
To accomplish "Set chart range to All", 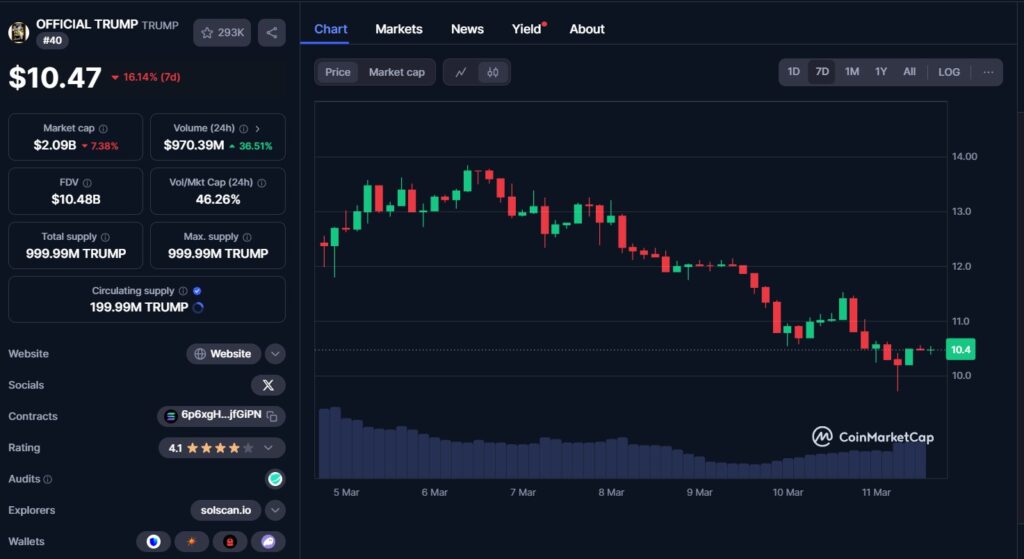I will tap(909, 72).
